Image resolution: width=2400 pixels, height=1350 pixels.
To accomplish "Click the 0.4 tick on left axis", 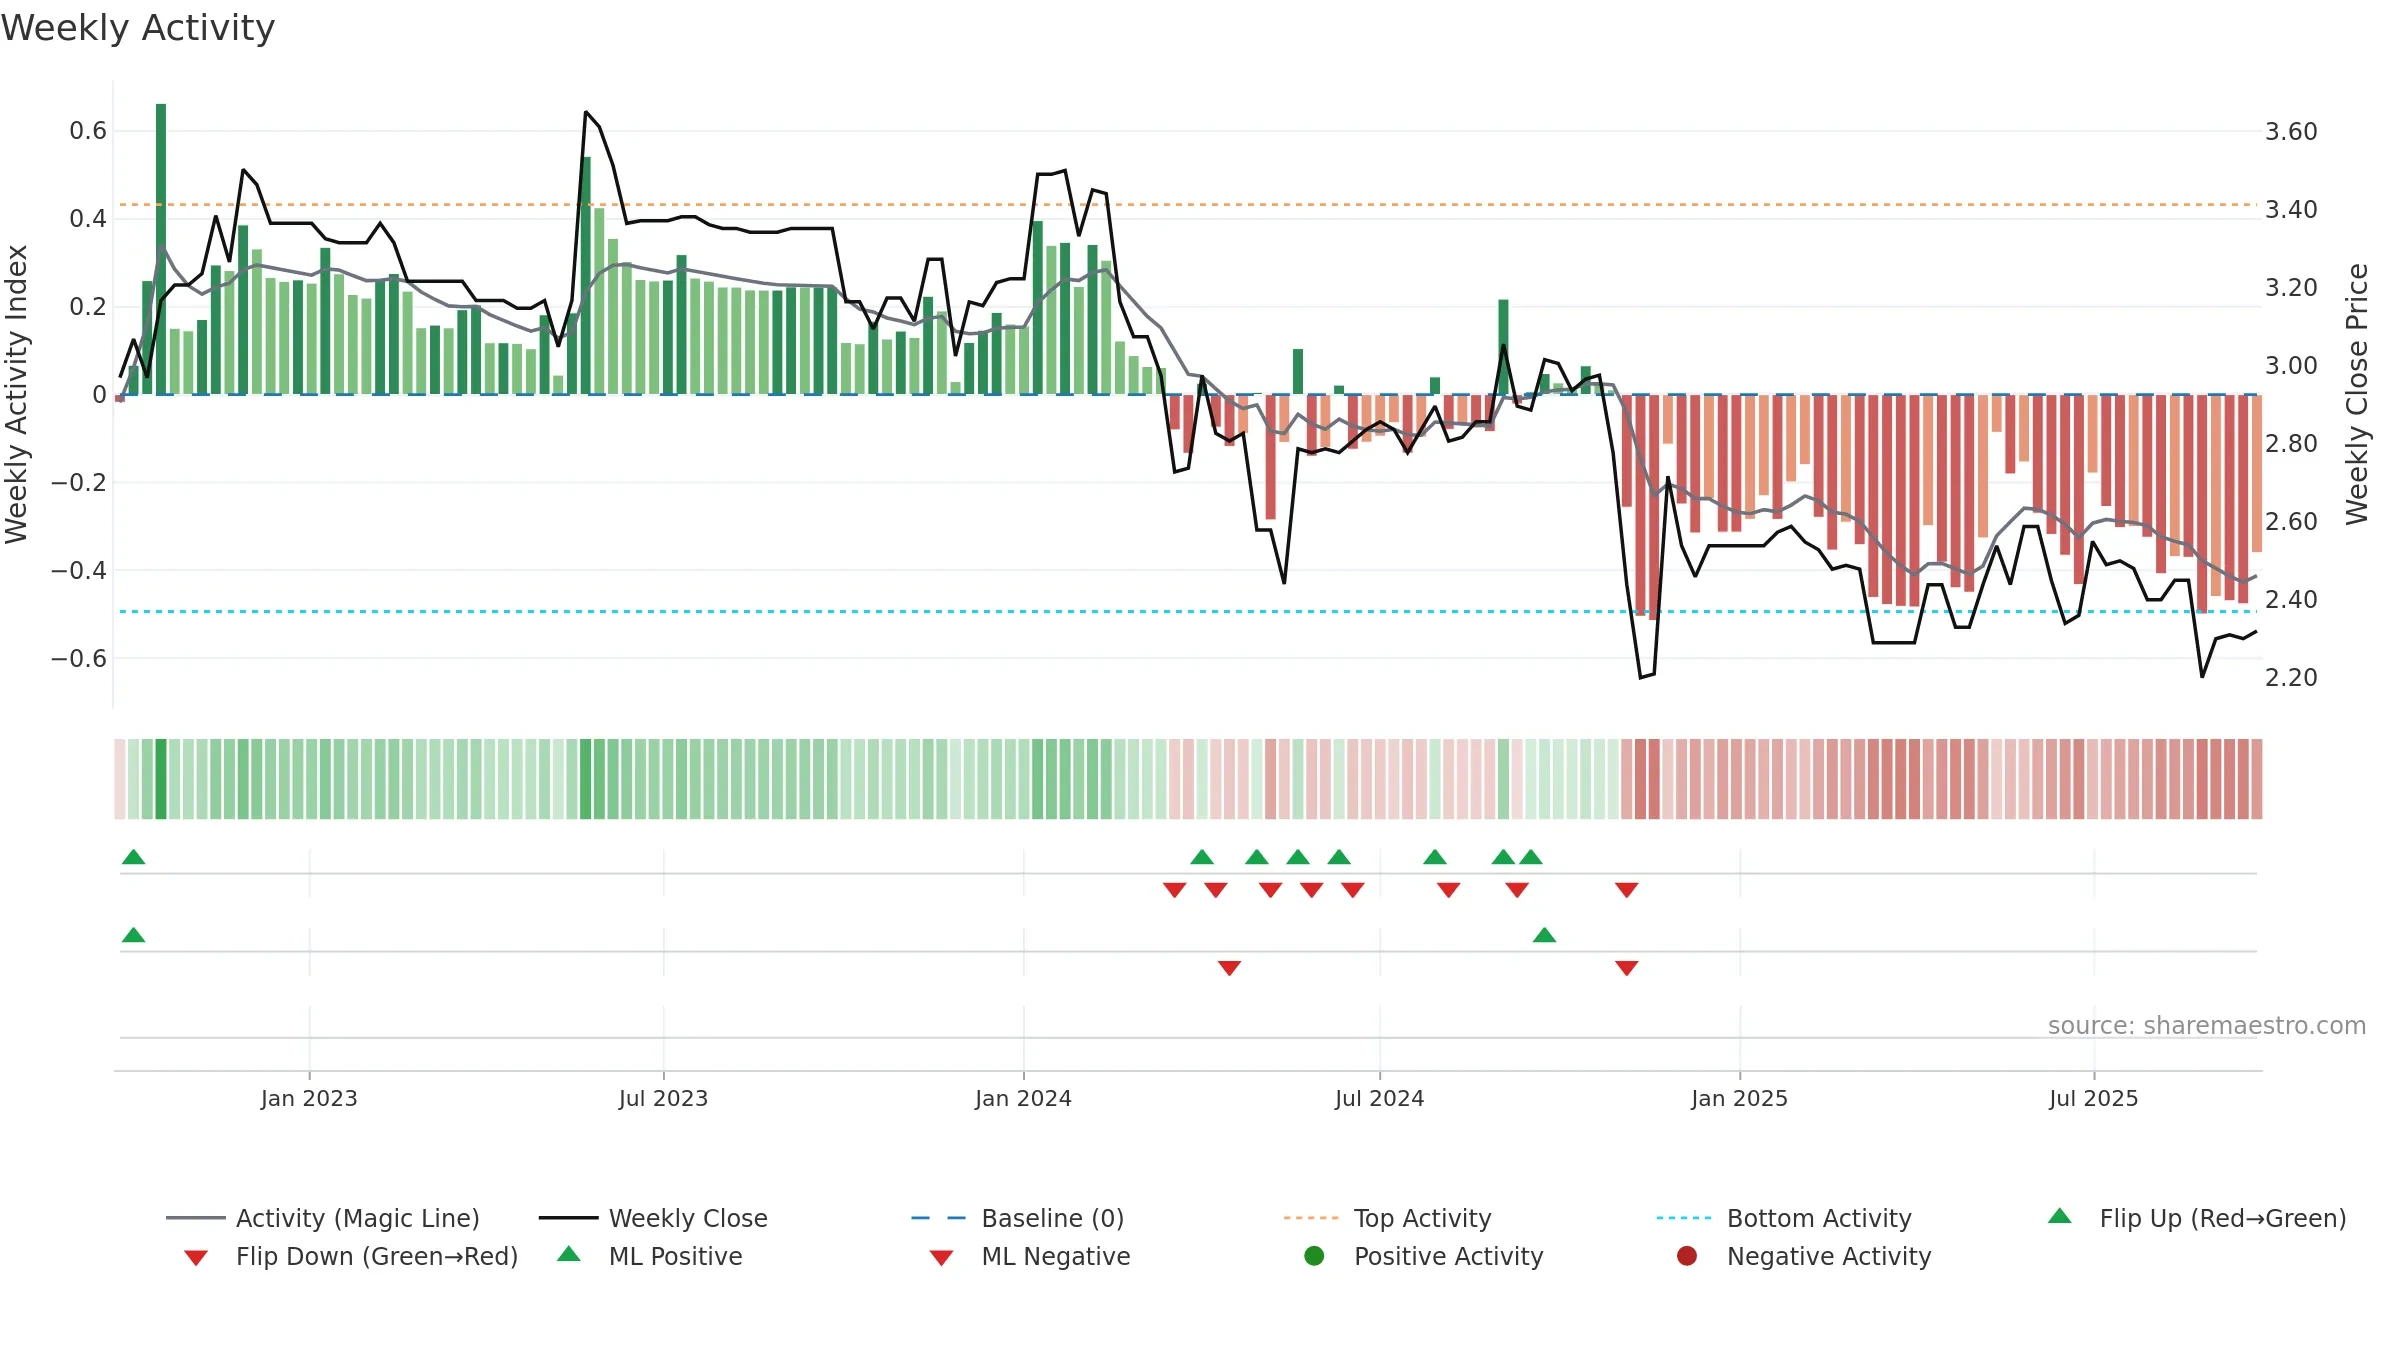I will pos(88,219).
